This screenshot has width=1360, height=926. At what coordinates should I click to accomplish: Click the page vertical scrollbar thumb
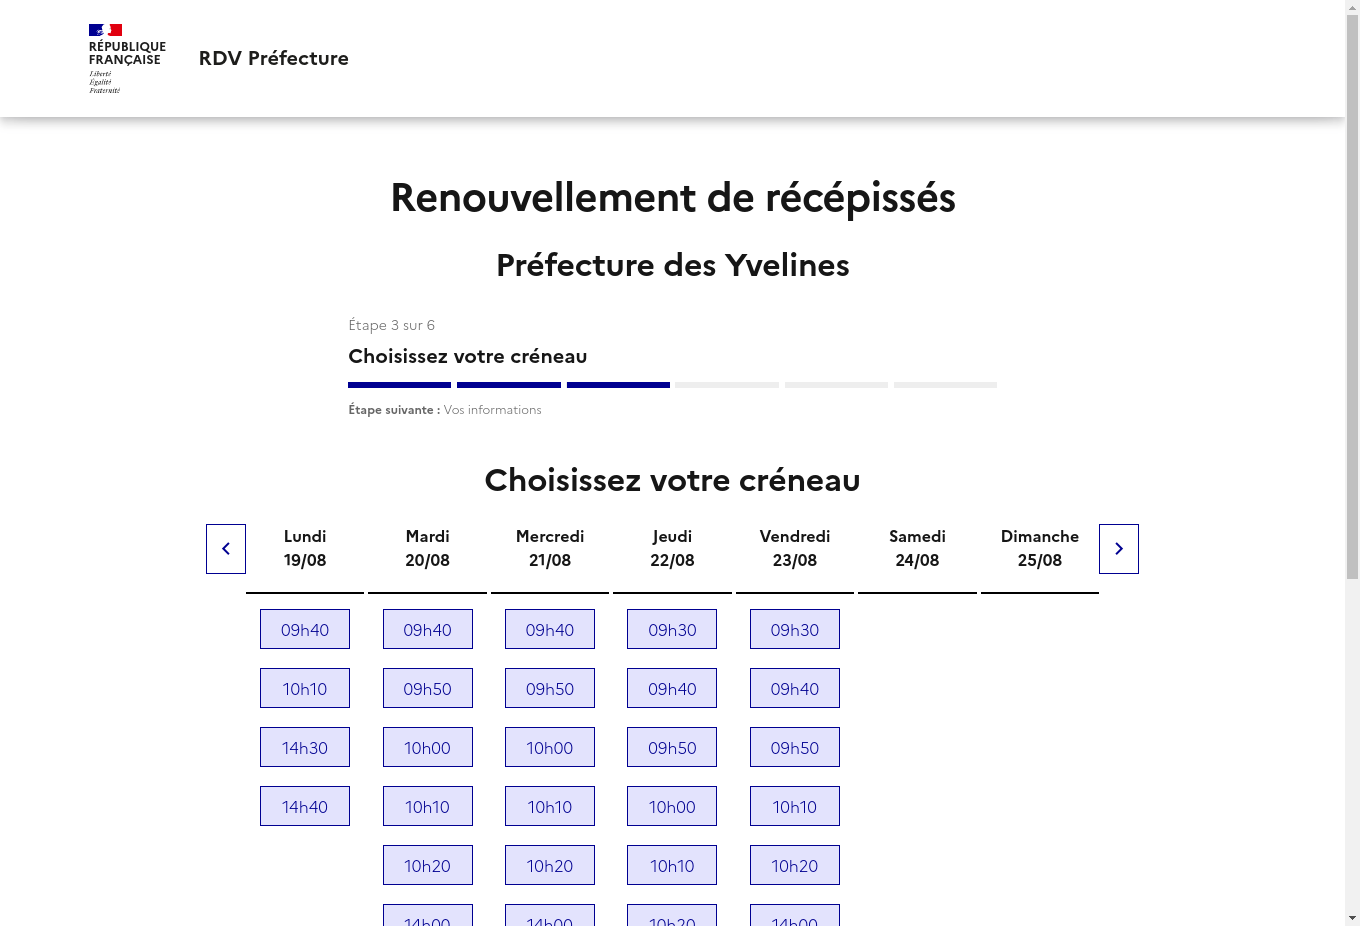pyautogui.click(x=1352, y=297)
